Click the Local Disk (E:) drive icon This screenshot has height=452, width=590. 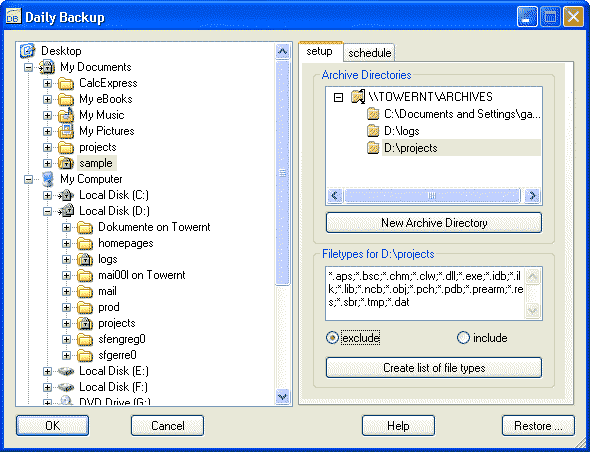(x=66, y=371)
